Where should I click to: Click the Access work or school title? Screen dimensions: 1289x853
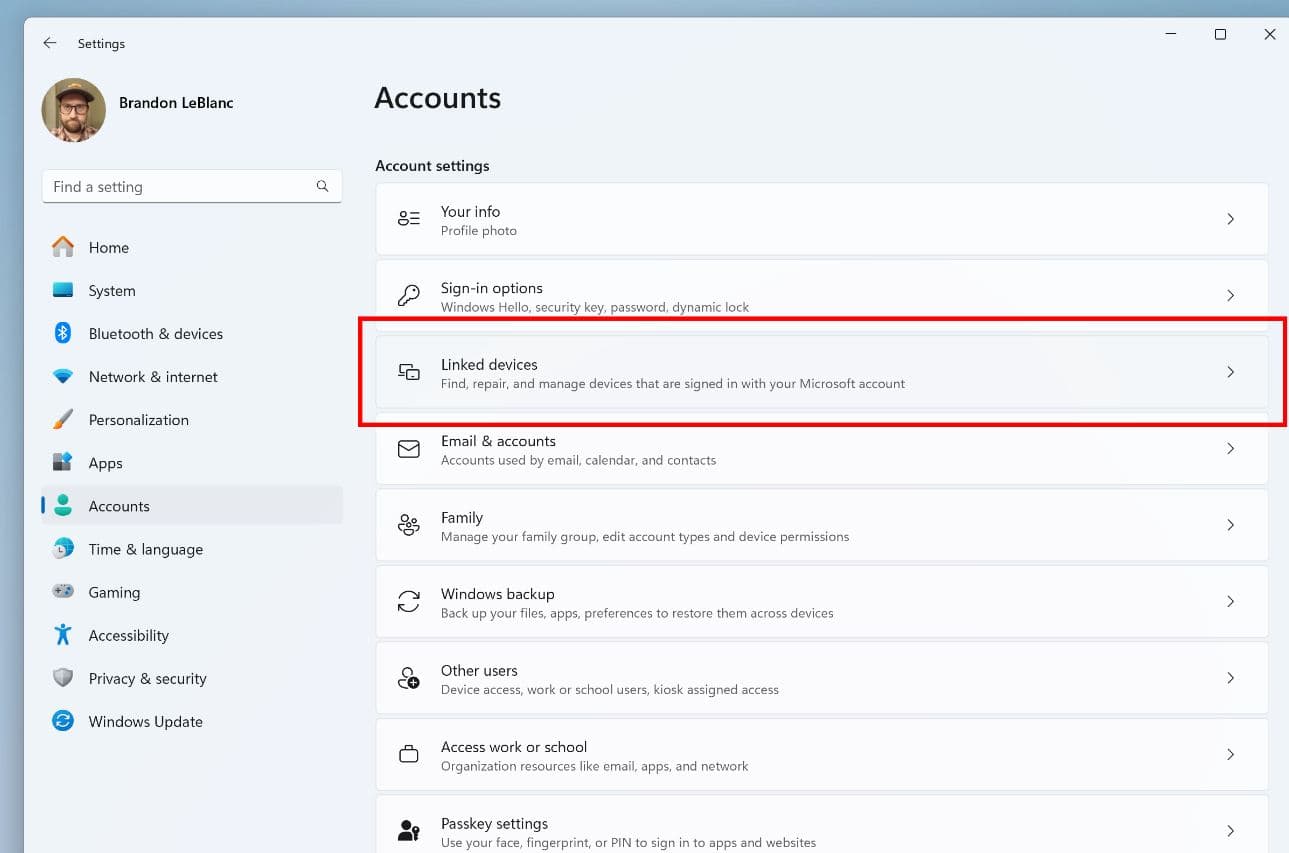tap(514, 747)
